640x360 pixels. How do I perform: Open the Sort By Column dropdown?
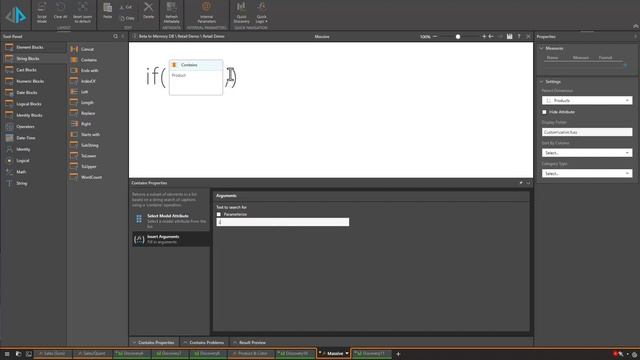(x=587, y=153)
